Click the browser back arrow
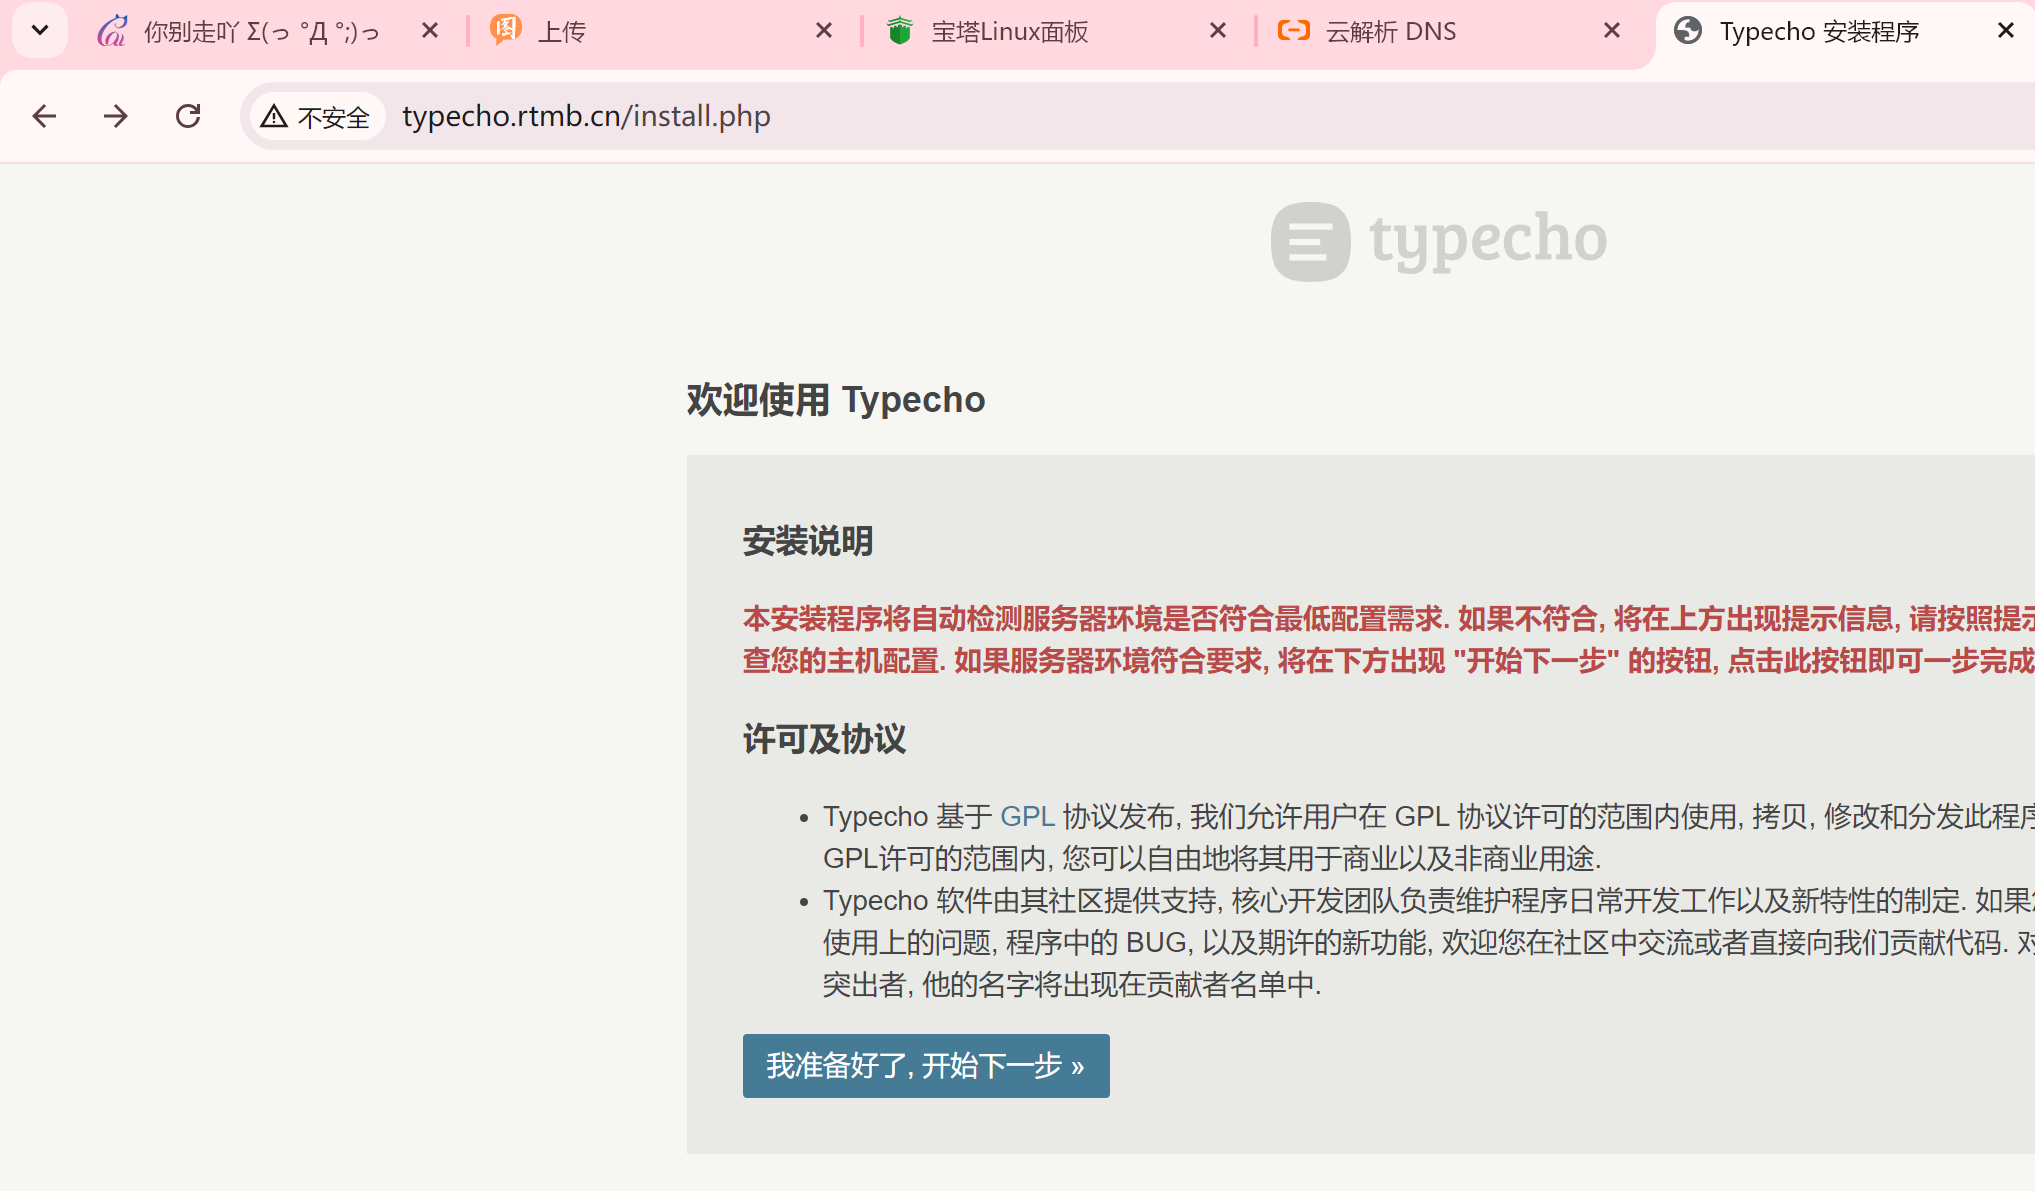This screenshot has height=1191, width=2035. click(x=44, y=116)
